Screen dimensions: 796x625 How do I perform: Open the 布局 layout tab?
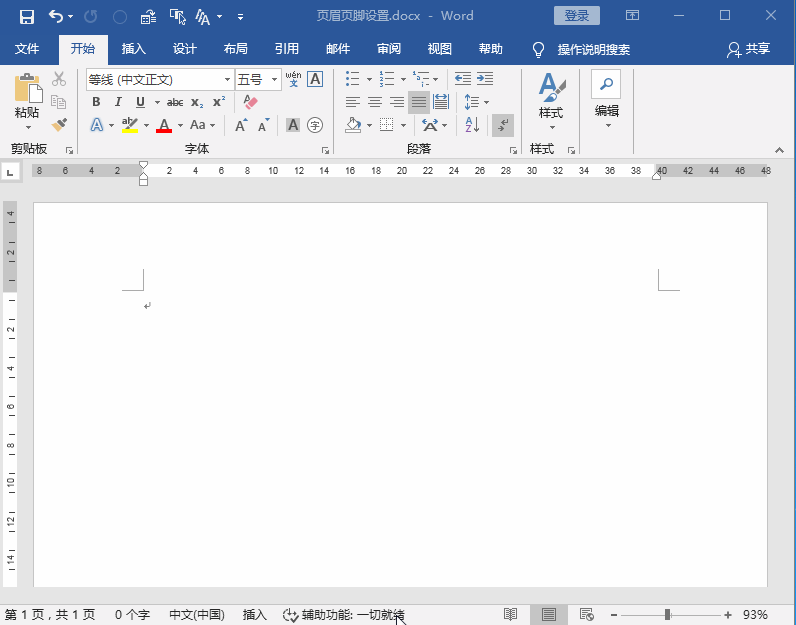(235, 49)
